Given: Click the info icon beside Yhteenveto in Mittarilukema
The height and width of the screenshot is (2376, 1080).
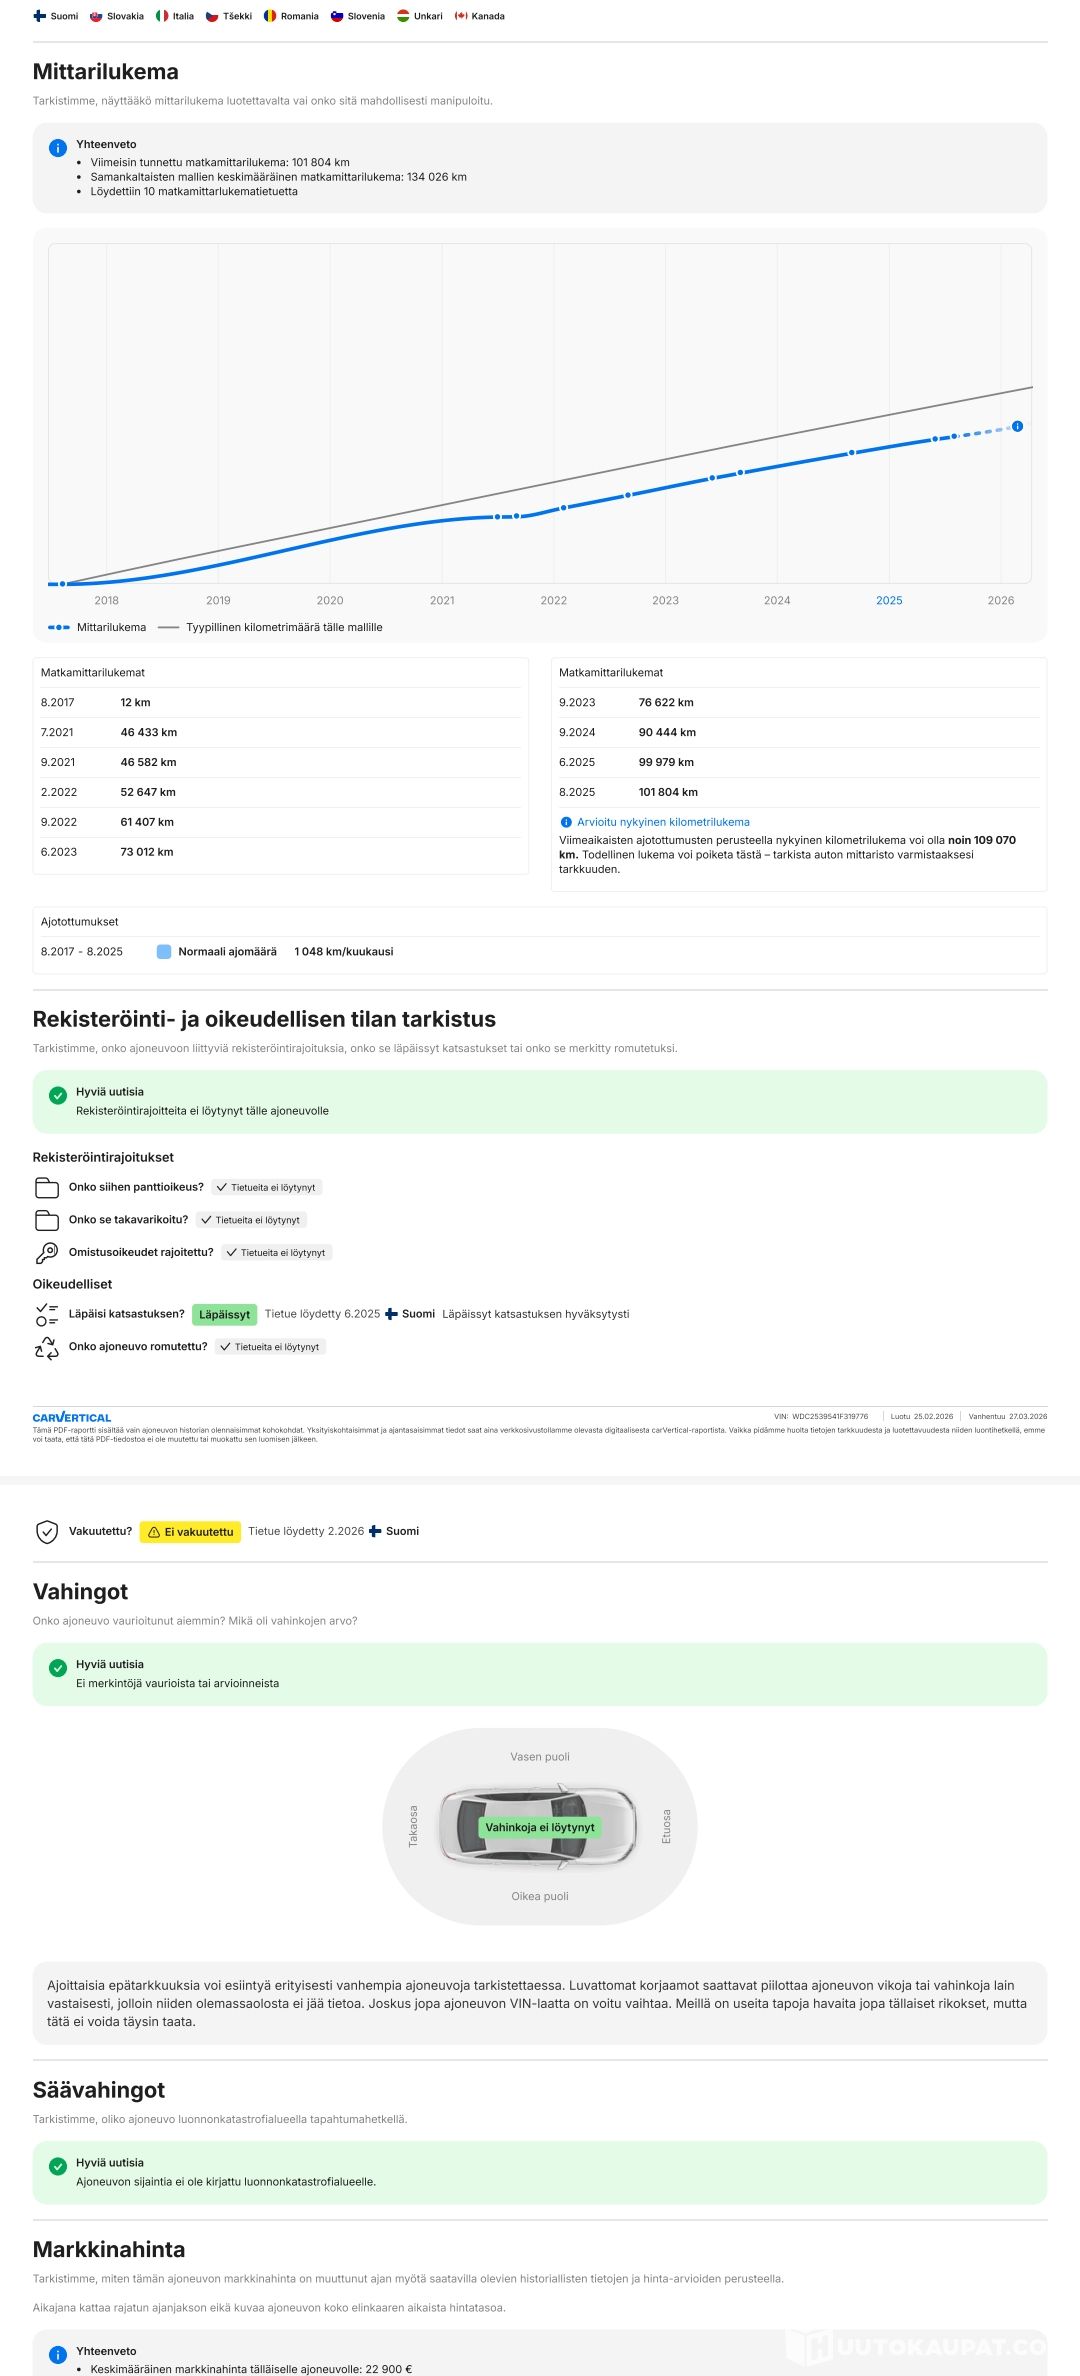Looking at the screenshot, I should pos(58,148).
